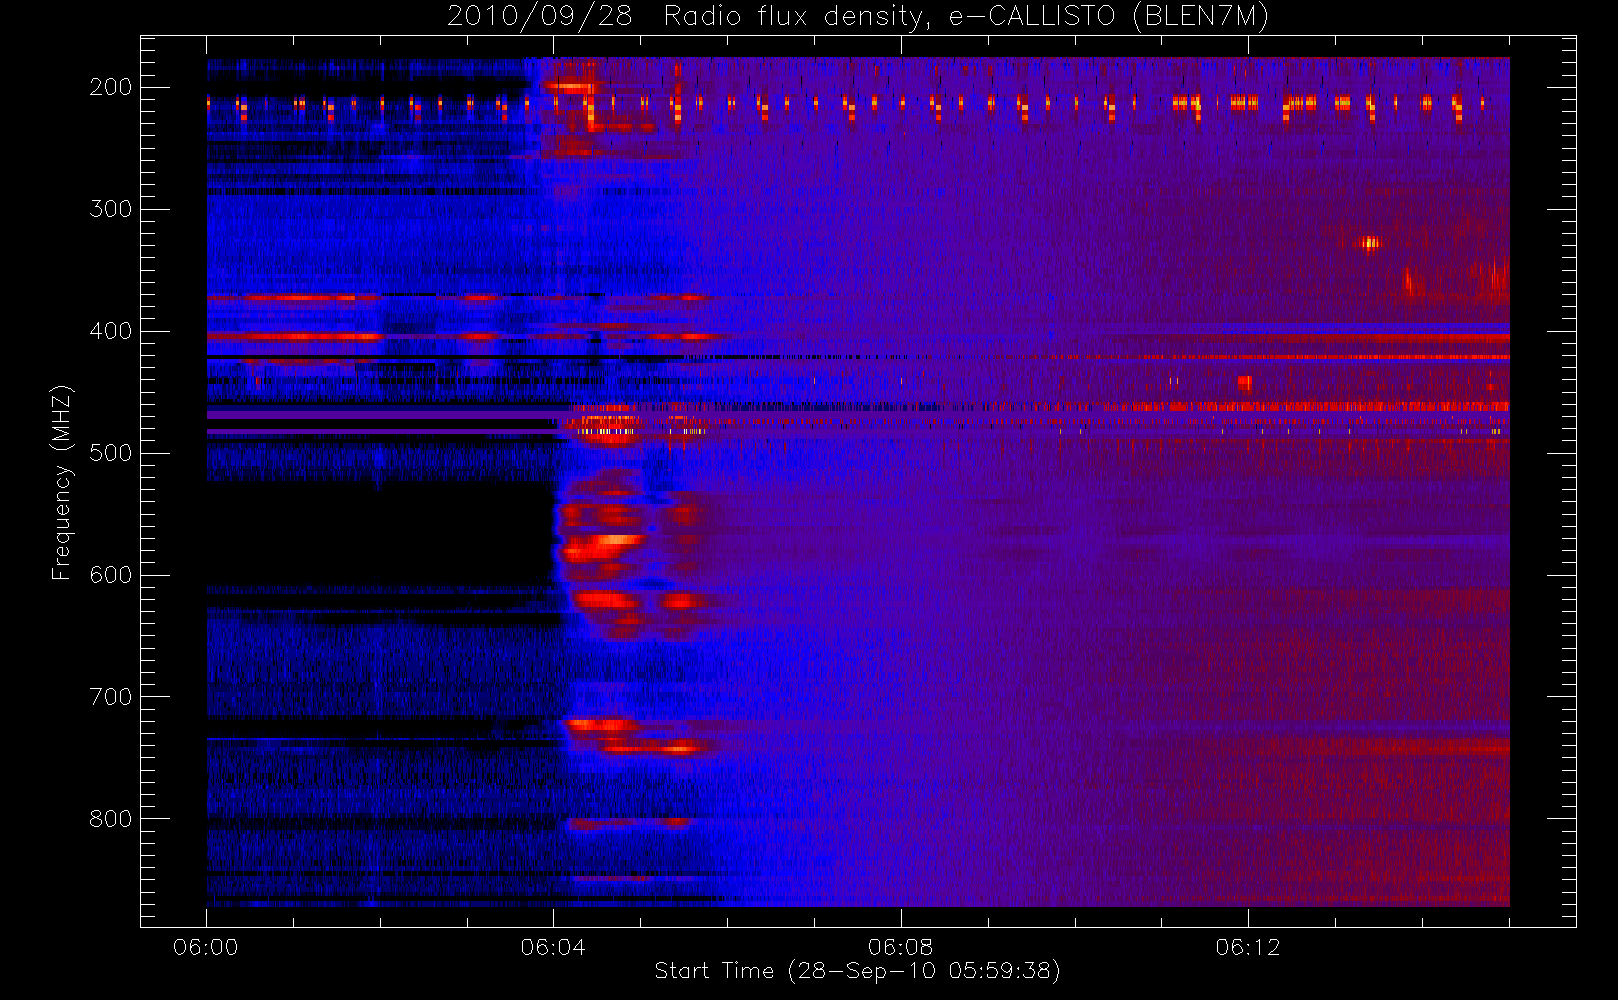
Task: Click the 'Frequency (MHz)' axis title
Action: pyautogui.click(x=62, y=482)
